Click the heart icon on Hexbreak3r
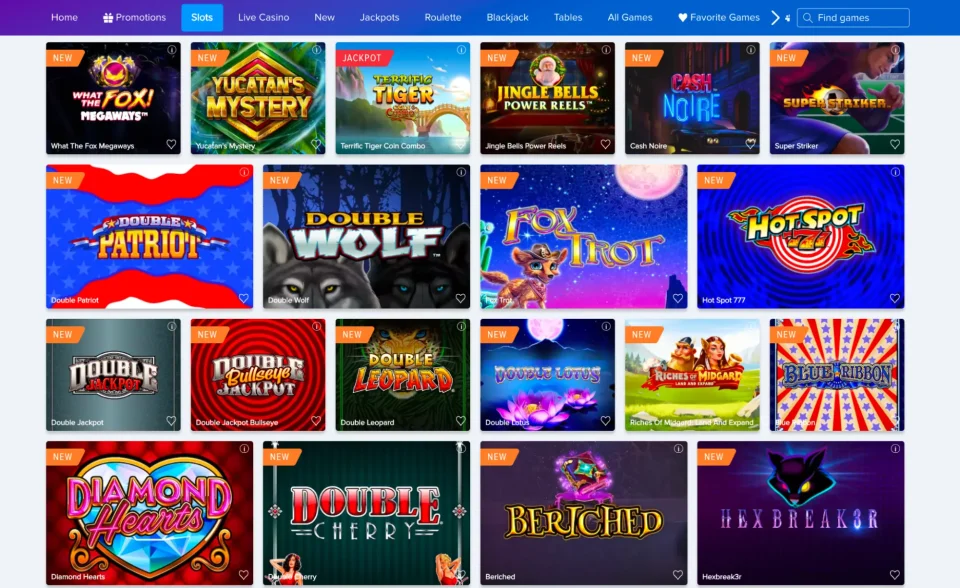Viewport: 960px width, 588px height. click(894, 575)
